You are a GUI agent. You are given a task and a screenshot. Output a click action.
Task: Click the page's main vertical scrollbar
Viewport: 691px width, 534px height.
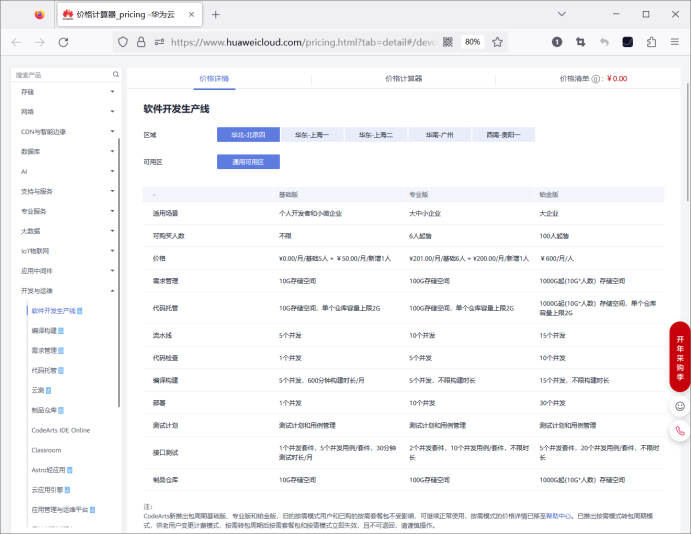click(x=688, y=141)
